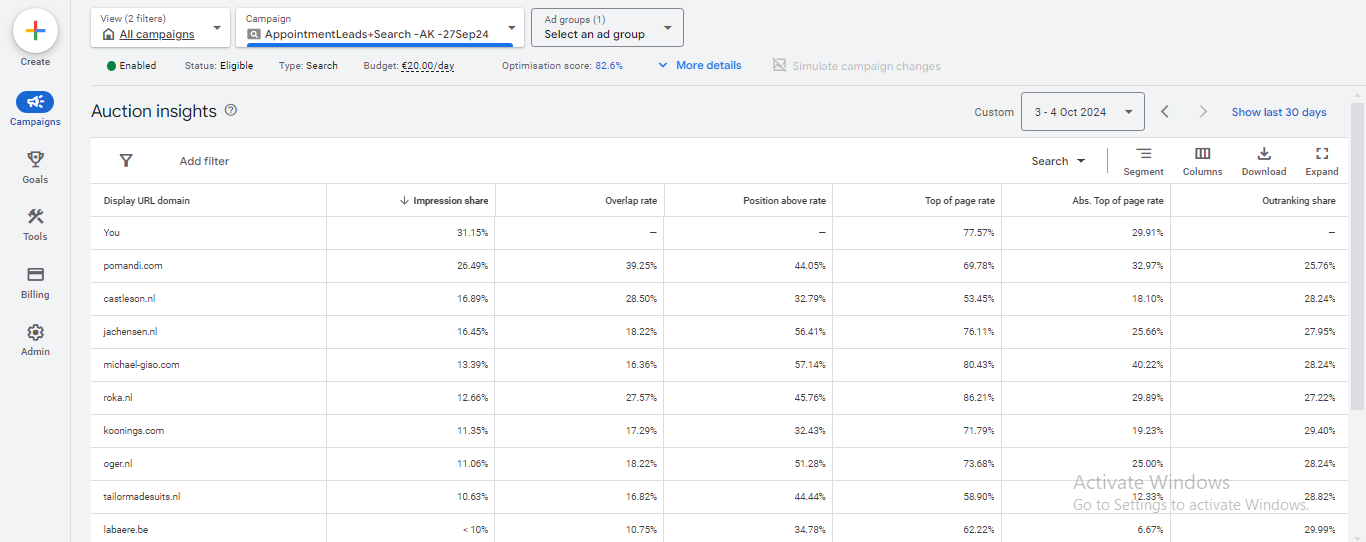
Task: Click the Create plus button
Action: [35, 30]
